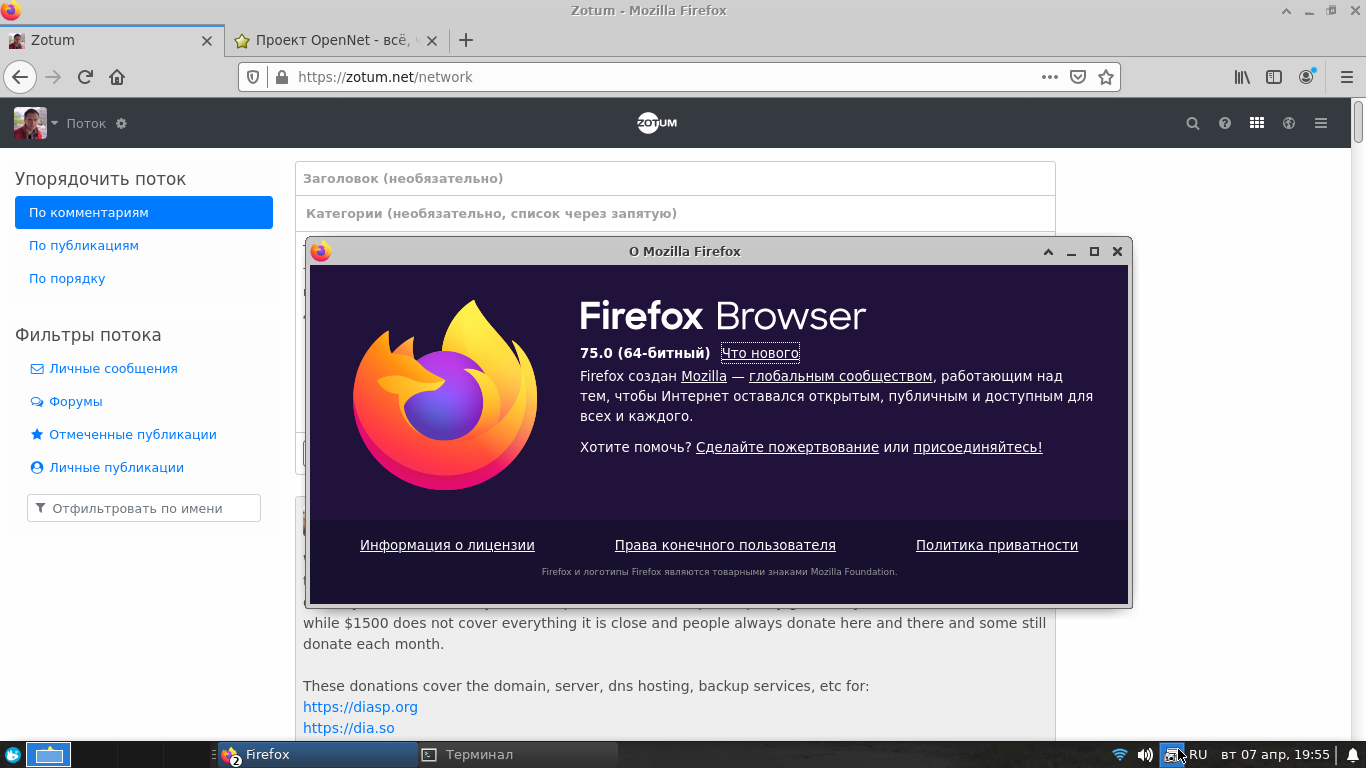Viewport: 1366px width, 768px height.
Task: Bookmark this page with star icon
Action: tap(1106, 77)
